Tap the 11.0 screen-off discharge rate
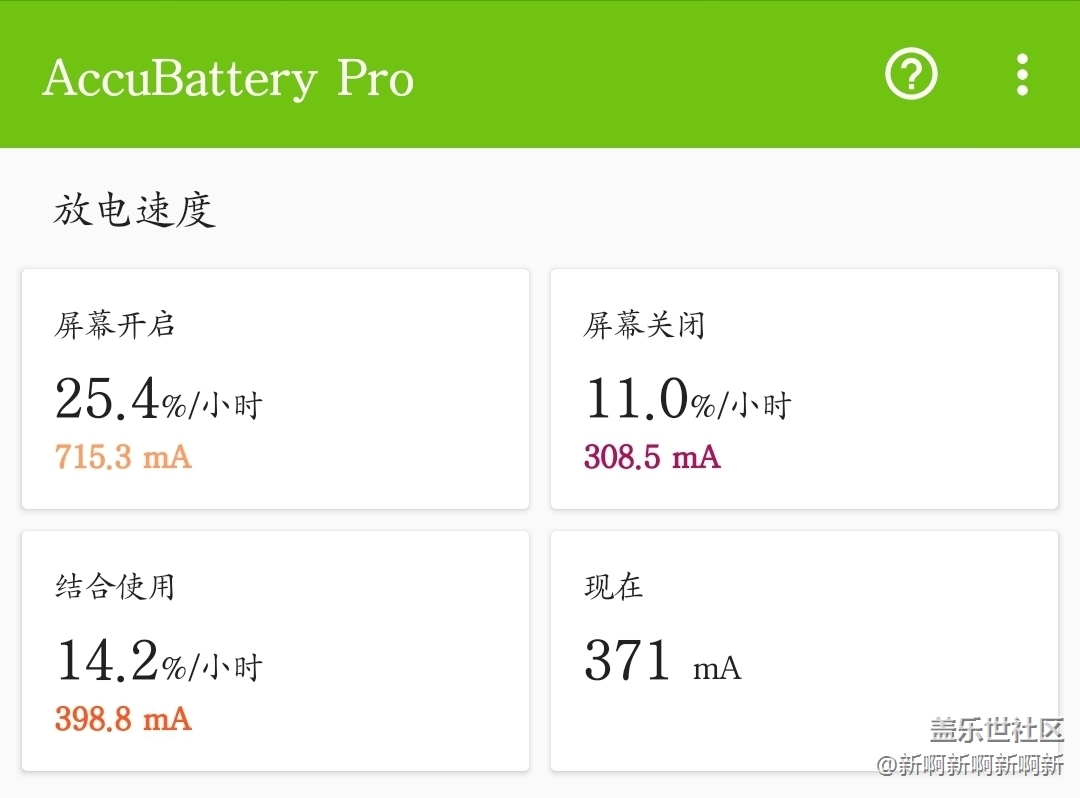The height and width of the screenshot is (798, 1080). 636,399
